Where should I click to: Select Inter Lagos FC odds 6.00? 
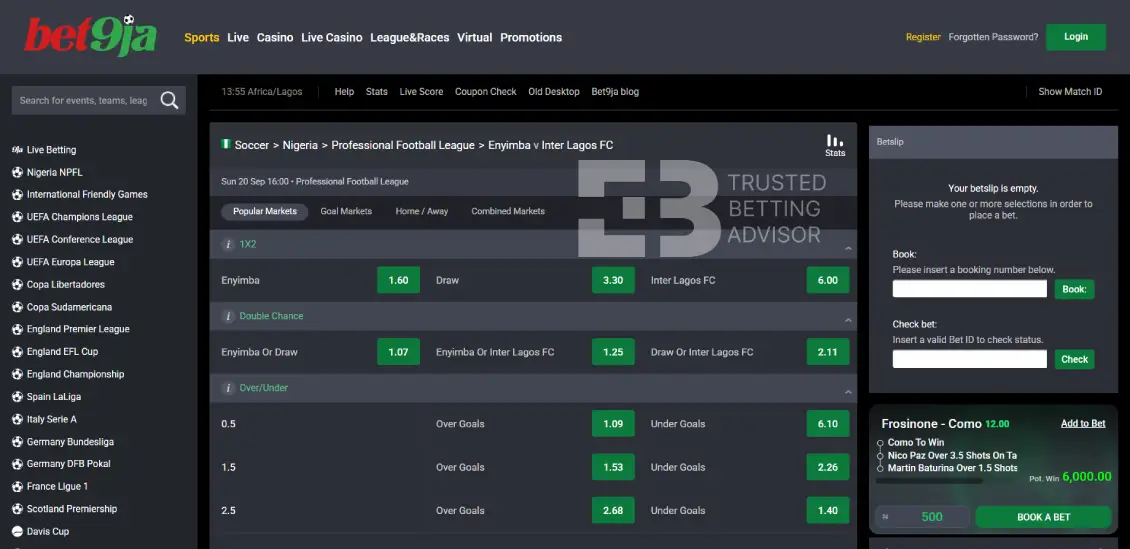828,280
